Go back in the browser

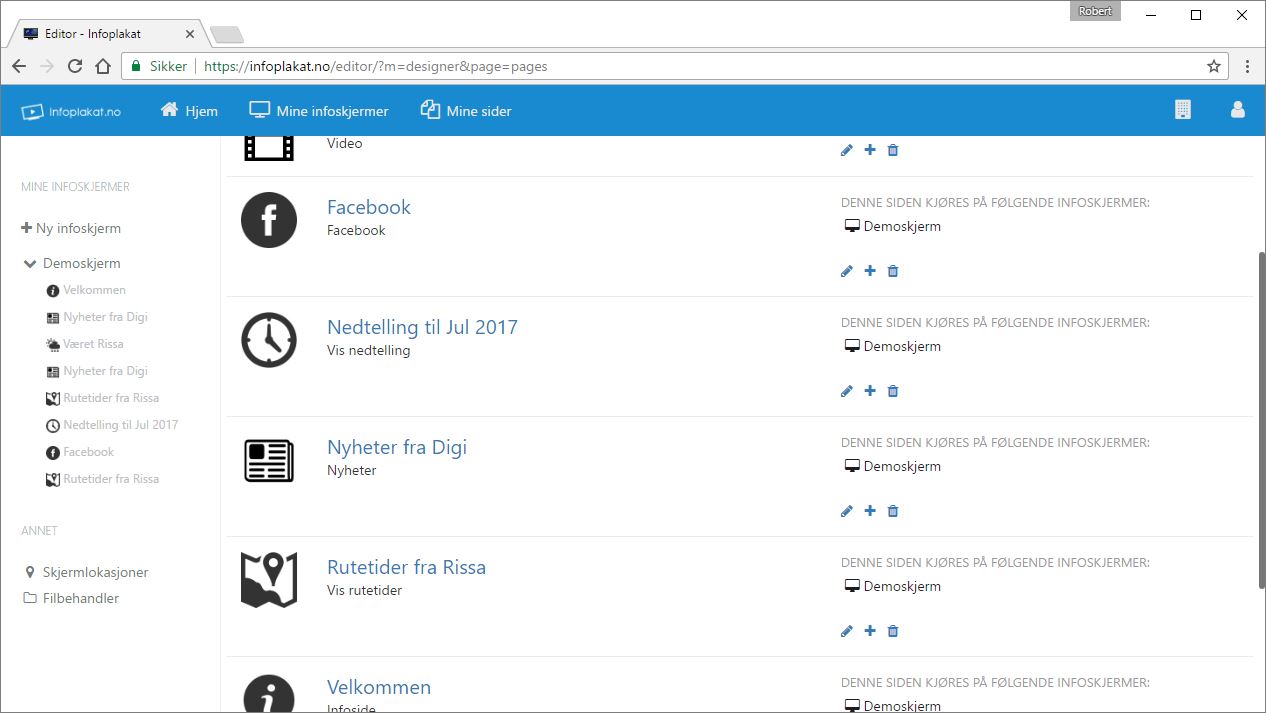click(19, 67)
